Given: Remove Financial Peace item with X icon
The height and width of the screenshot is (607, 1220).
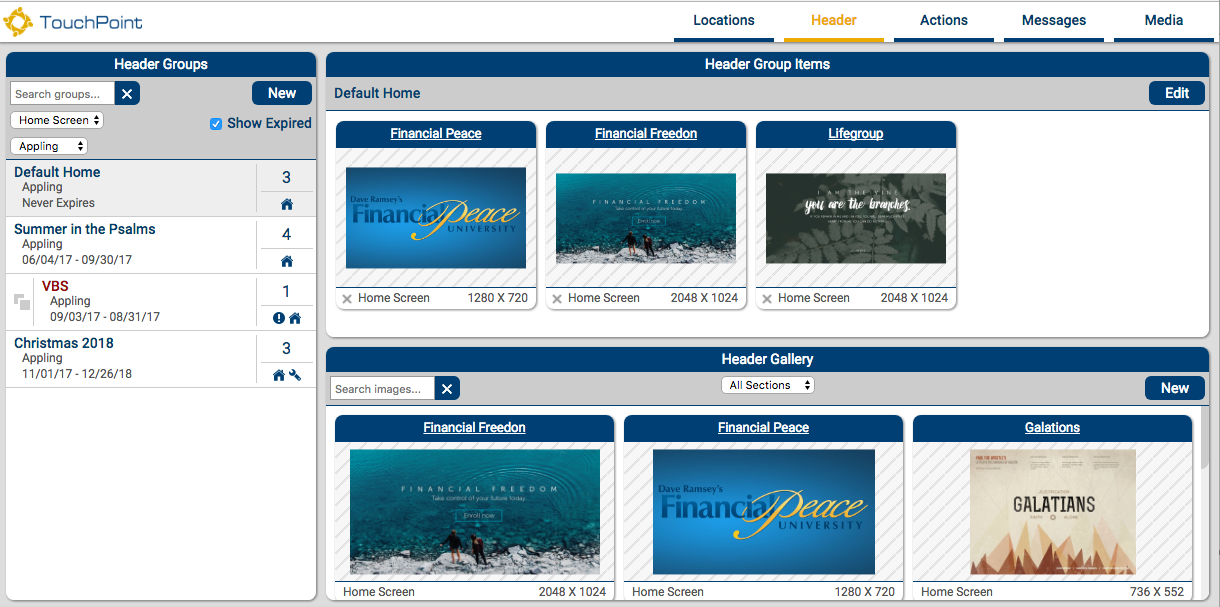Looking at the screenshot, I should coord(347,298).
